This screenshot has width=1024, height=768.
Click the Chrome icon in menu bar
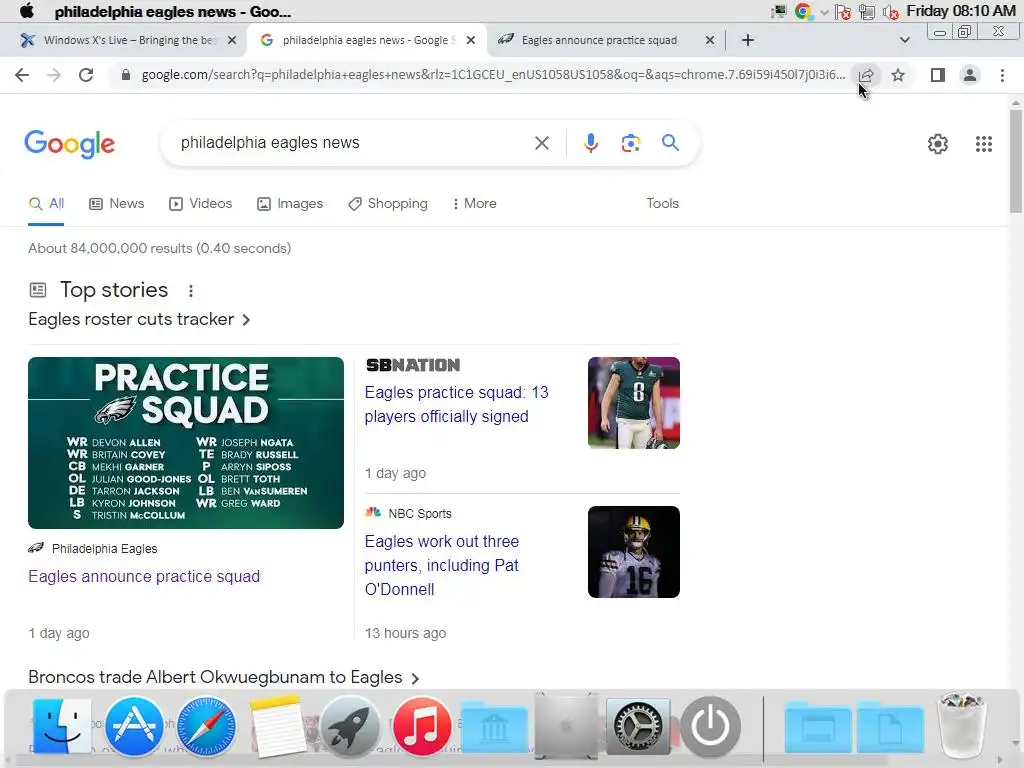click(803, 11)
